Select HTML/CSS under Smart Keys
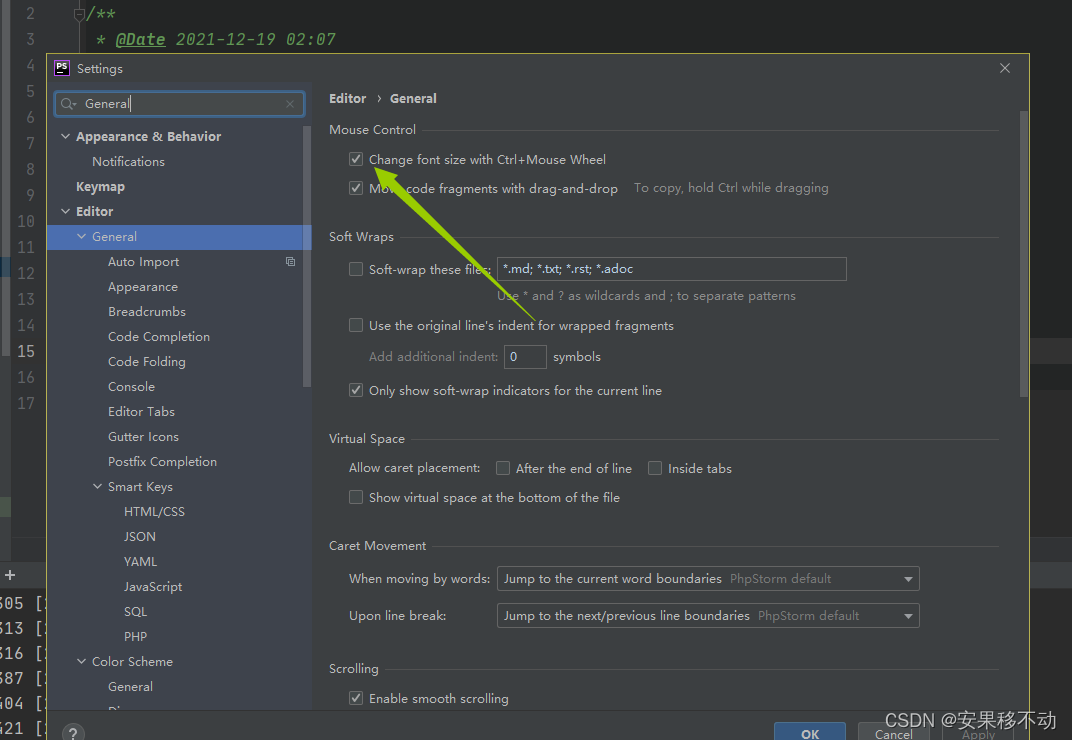This screenshot has height=740, width=1072. click(x=155, y=512)
